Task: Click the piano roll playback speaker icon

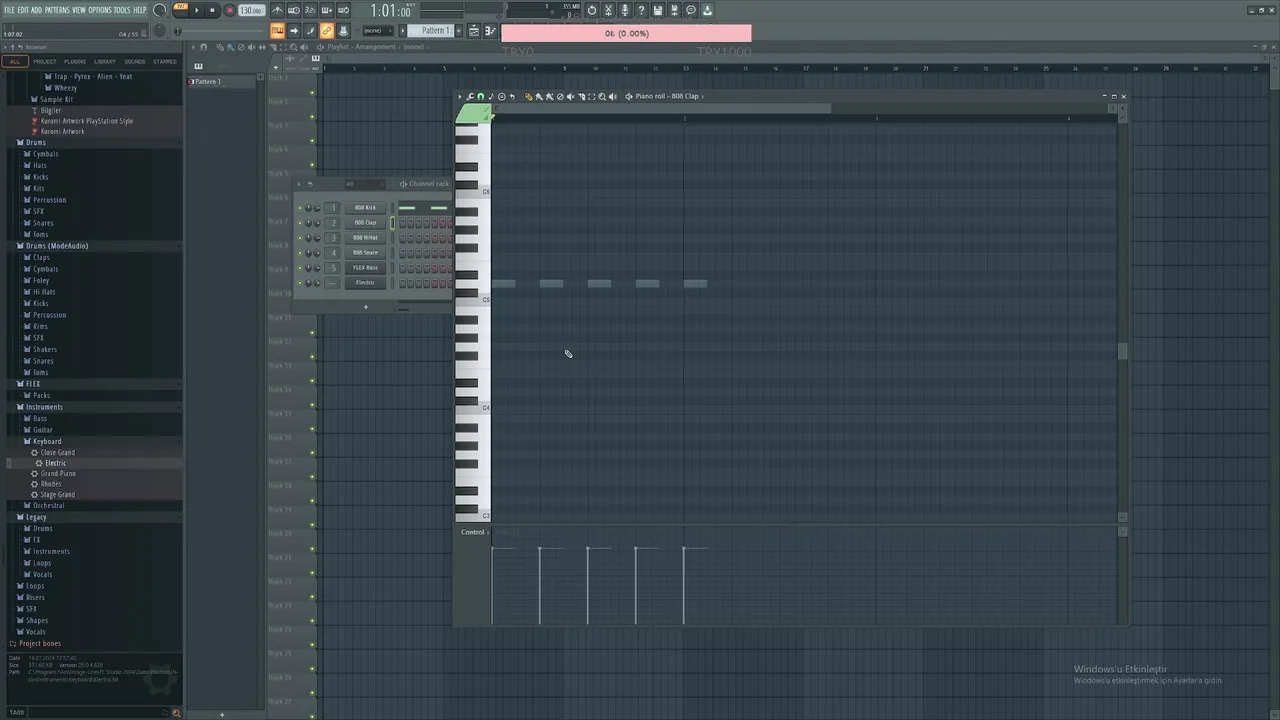Action: [612, 96]
